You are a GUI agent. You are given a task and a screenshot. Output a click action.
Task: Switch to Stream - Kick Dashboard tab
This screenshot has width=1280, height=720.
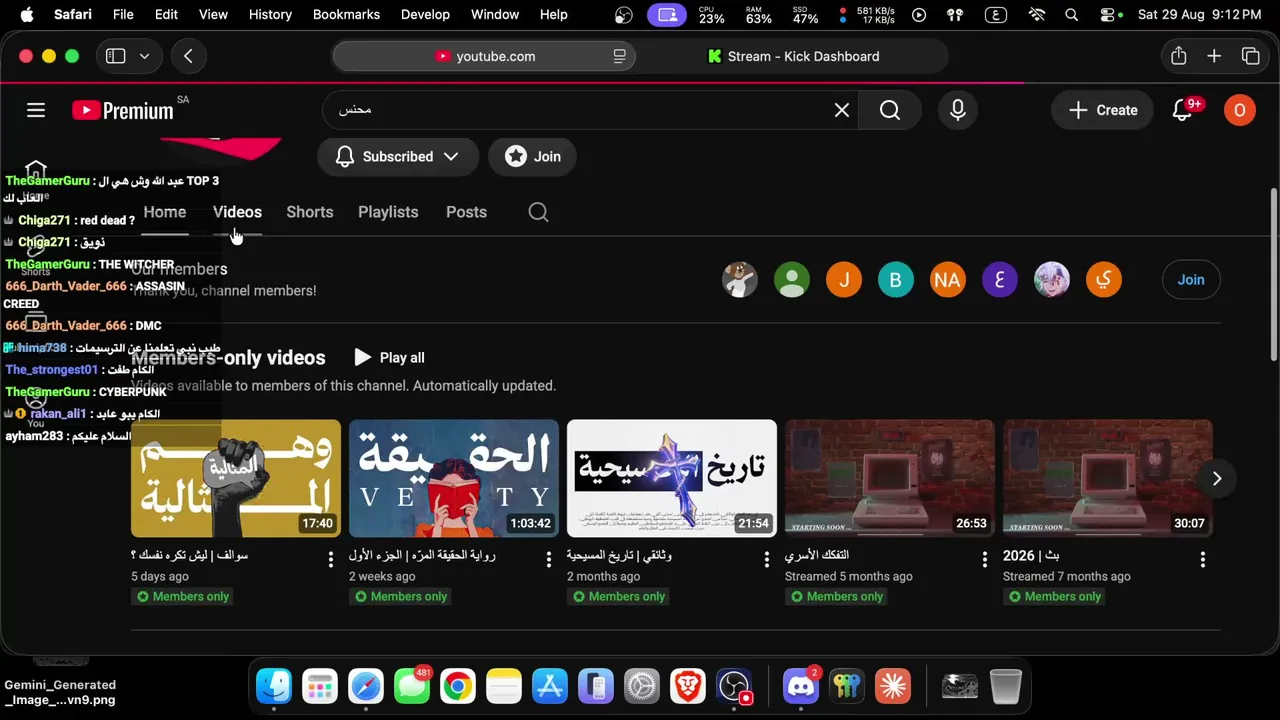tap(793, 56)
